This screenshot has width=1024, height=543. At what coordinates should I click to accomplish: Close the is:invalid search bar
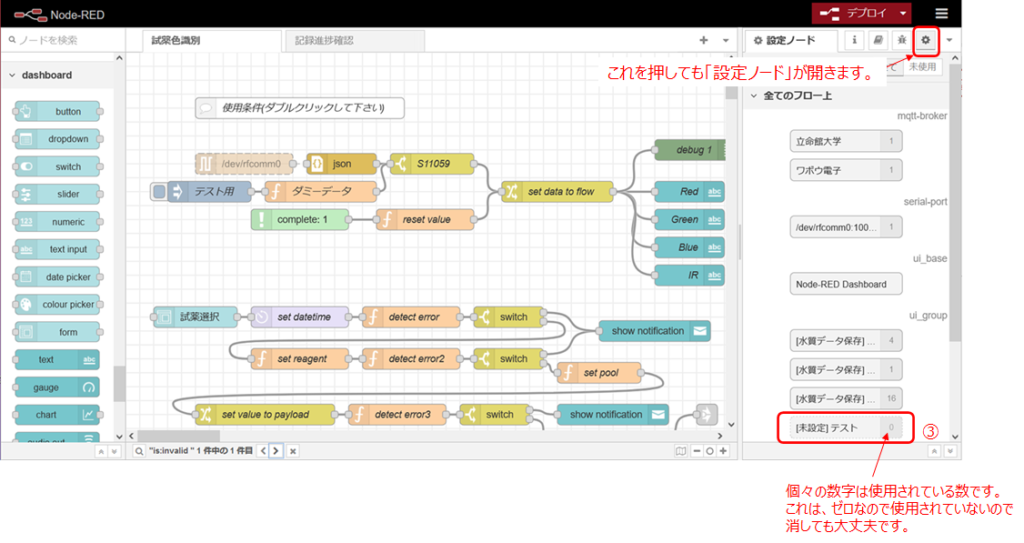click(x=293, y=451)
